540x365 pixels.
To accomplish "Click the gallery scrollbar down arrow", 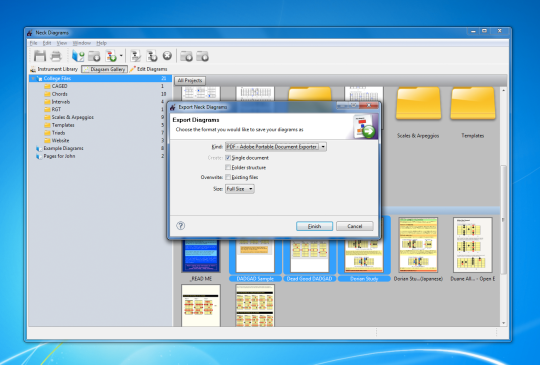I will tap(503, 323).
